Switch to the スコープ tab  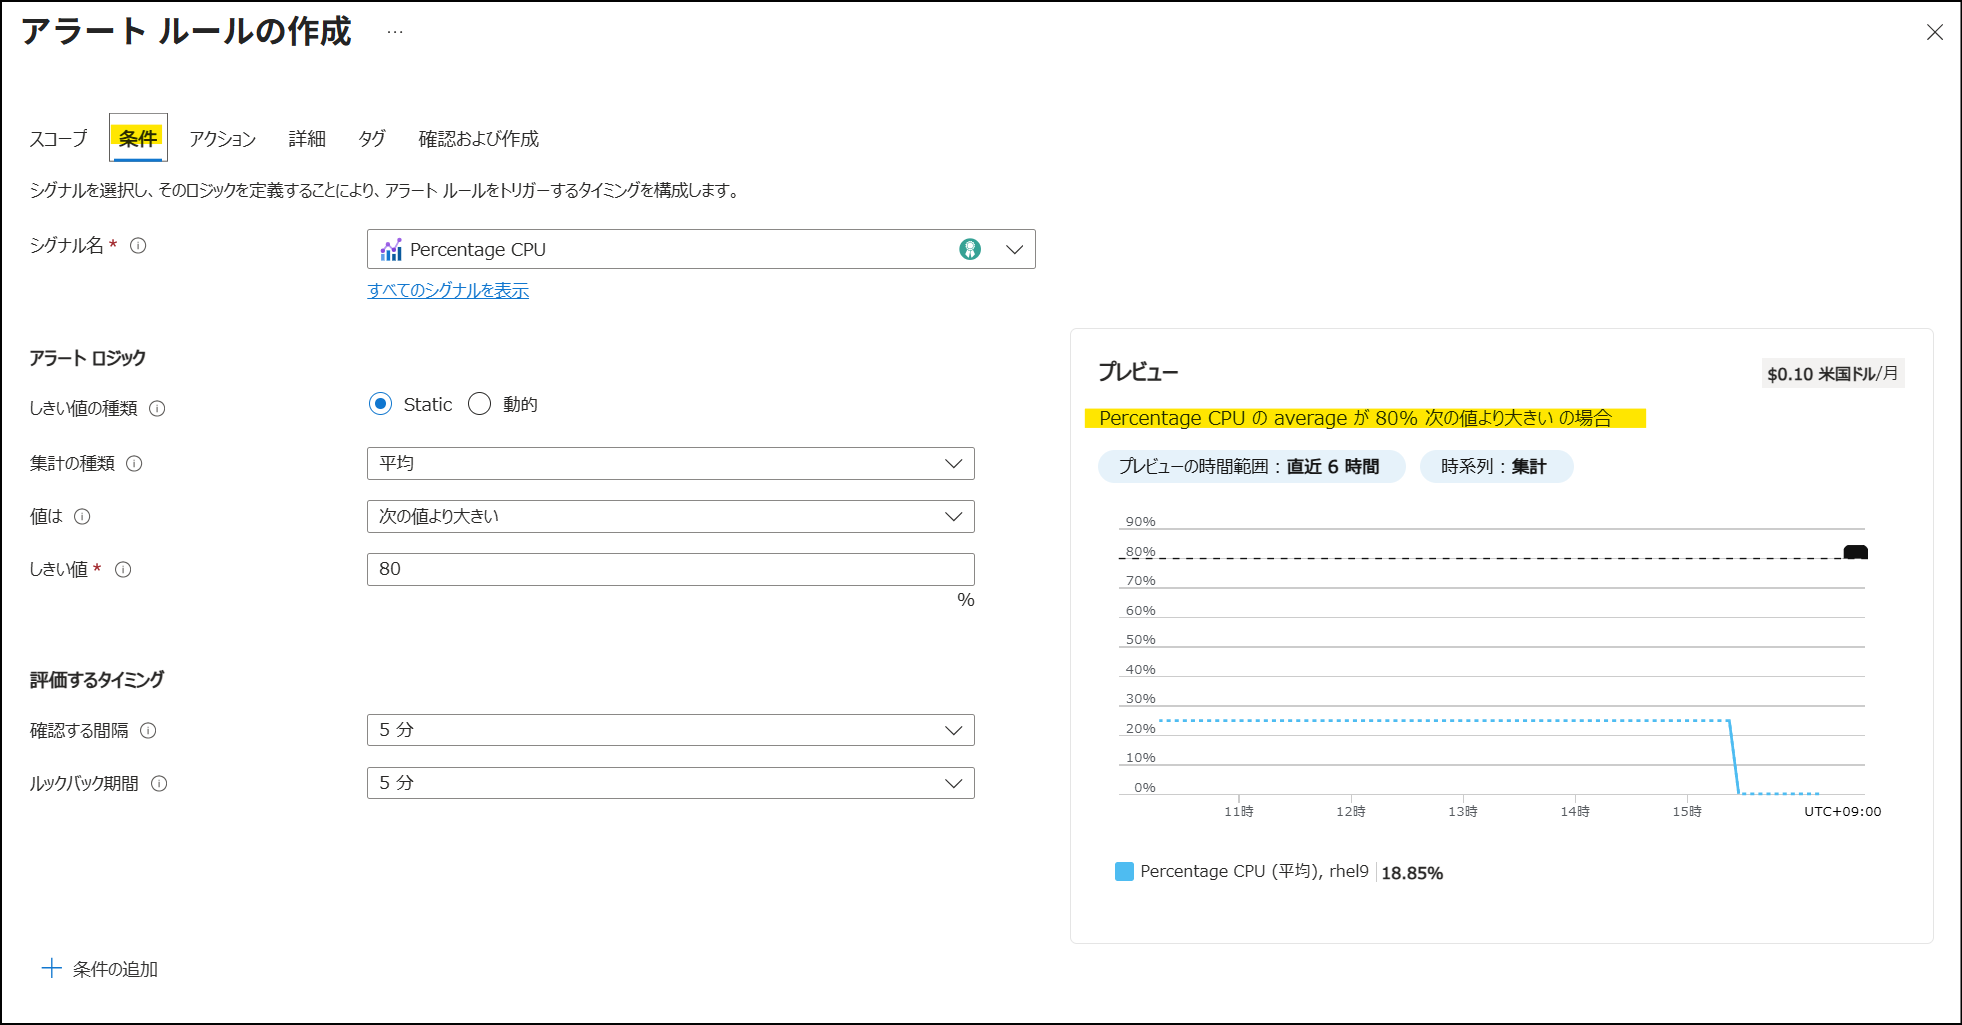(x=58, y=138)
